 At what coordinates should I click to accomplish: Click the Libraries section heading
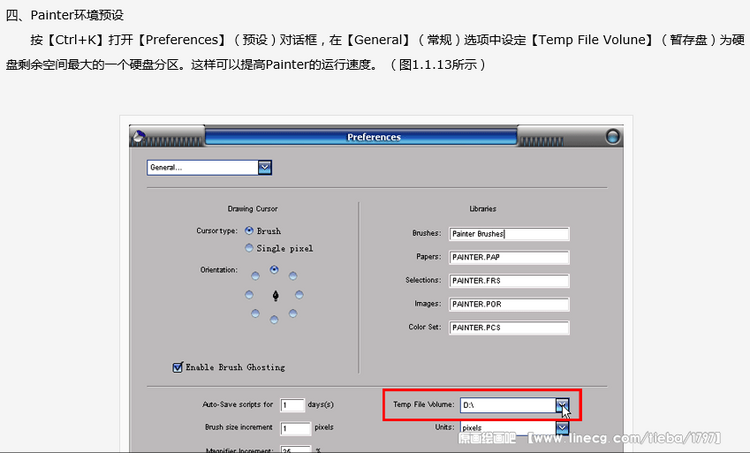483,209
